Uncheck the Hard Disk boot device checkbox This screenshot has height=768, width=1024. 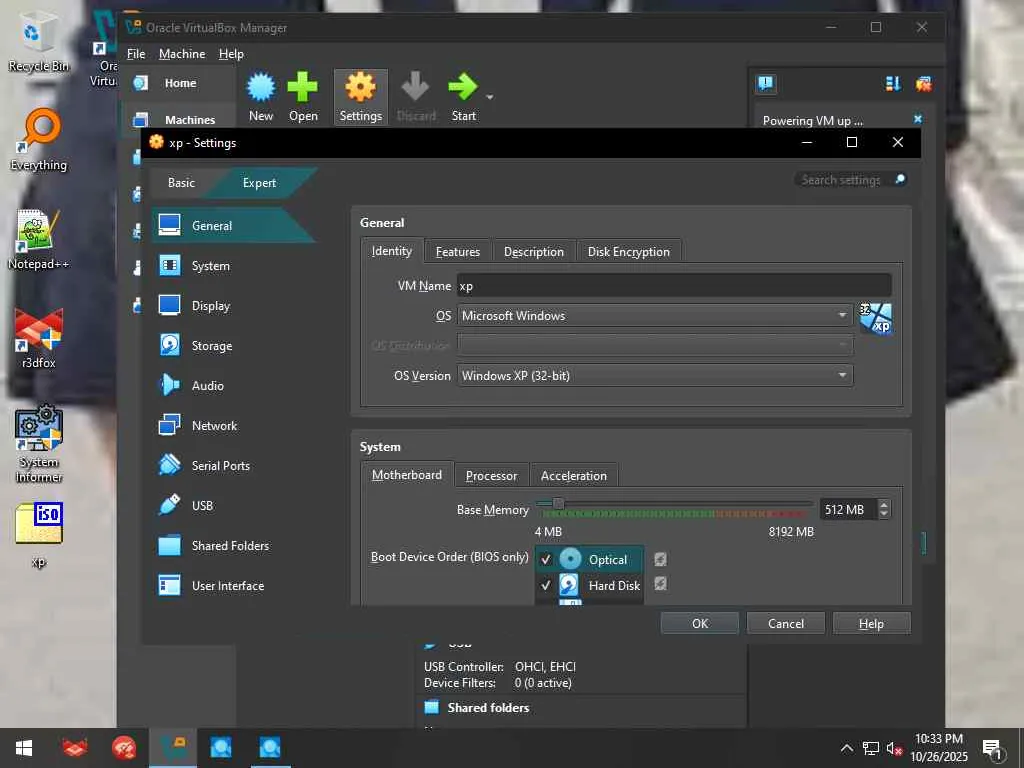(x=546, y=585)
